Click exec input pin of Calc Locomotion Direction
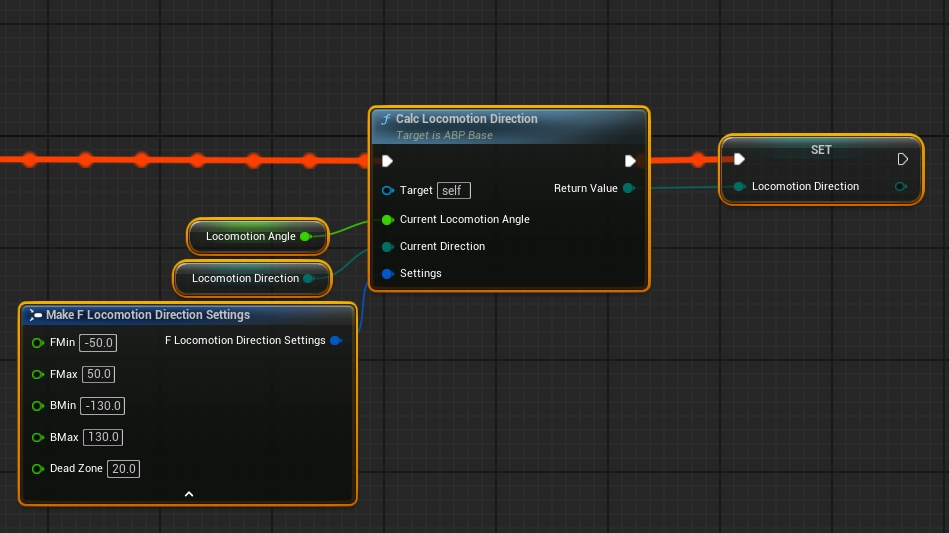 387,161
